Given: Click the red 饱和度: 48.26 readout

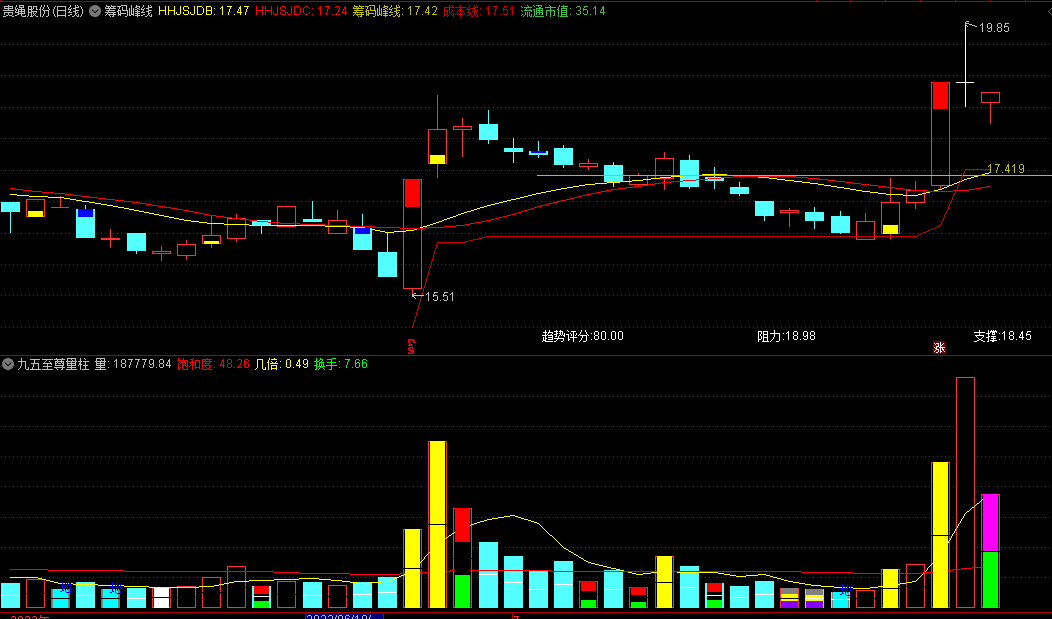Looking at the screenshot, I should 213,364.
